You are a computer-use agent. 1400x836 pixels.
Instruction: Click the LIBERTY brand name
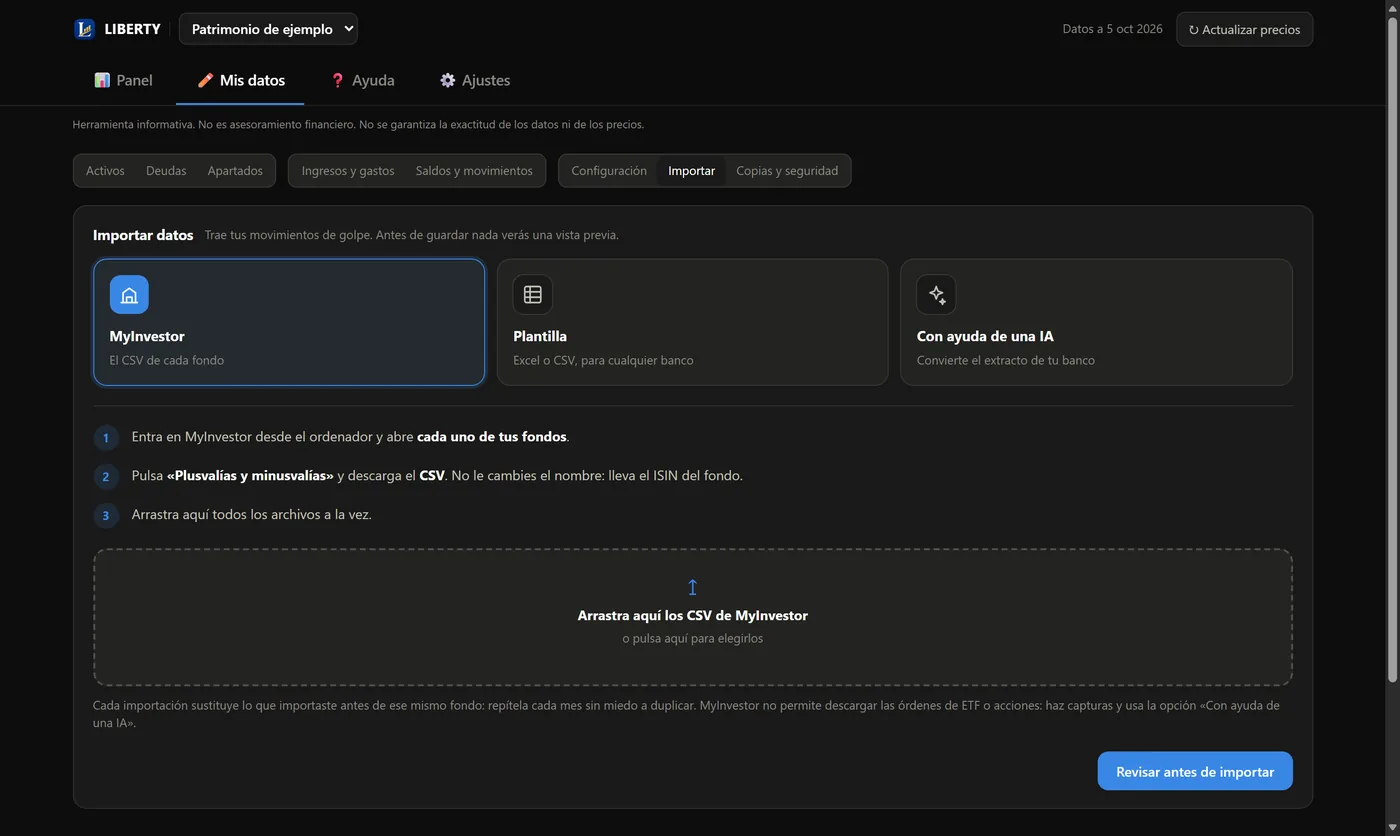click(132, 29)
